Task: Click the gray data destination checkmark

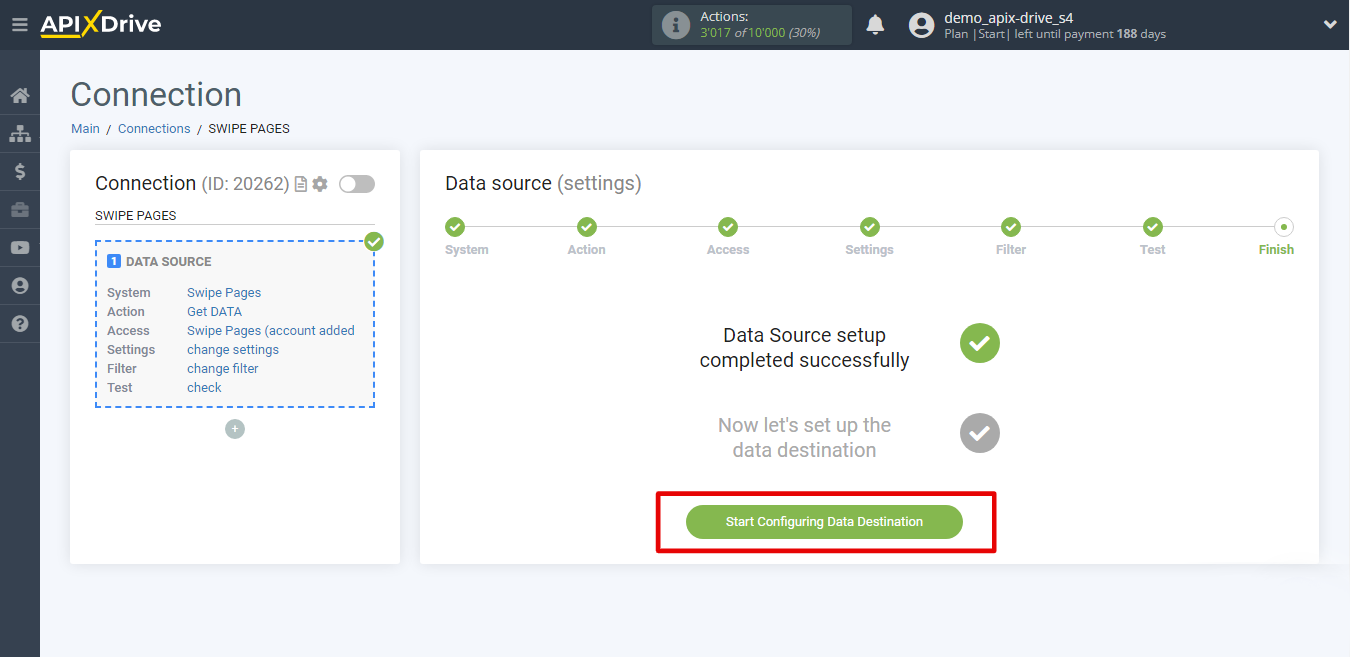Action: tap(980, 433)
